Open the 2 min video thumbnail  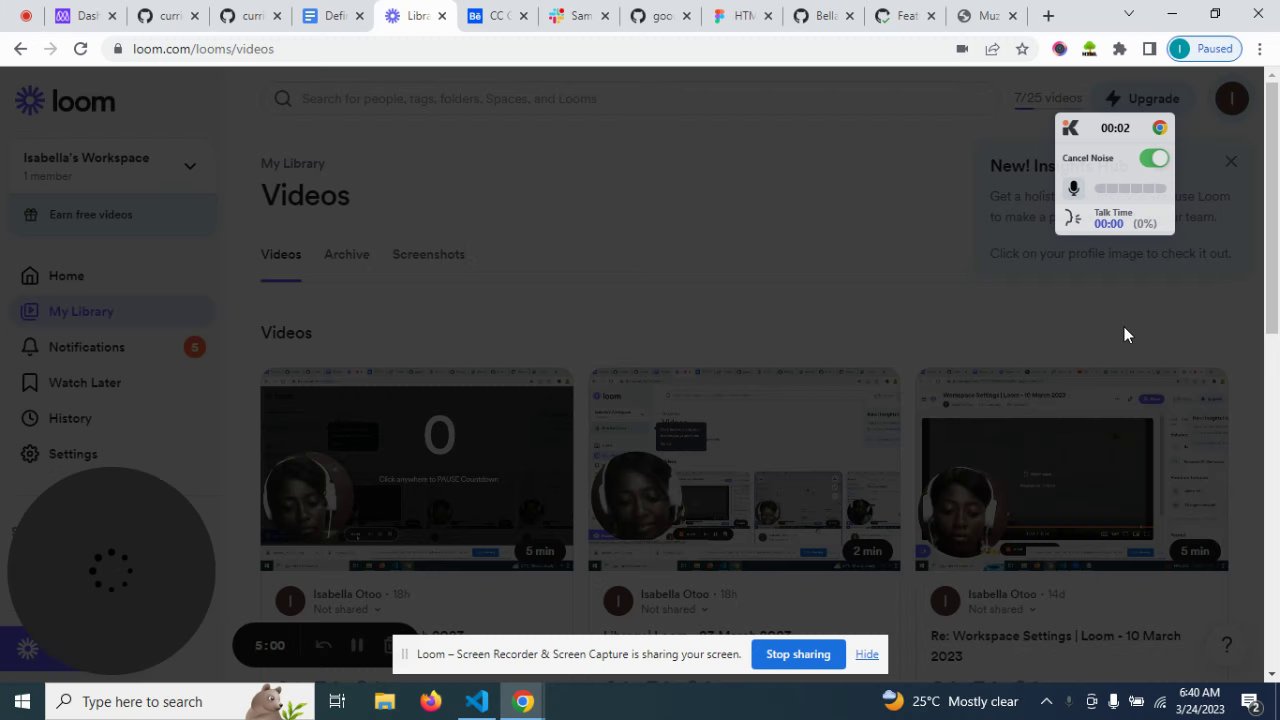point(744,470)
